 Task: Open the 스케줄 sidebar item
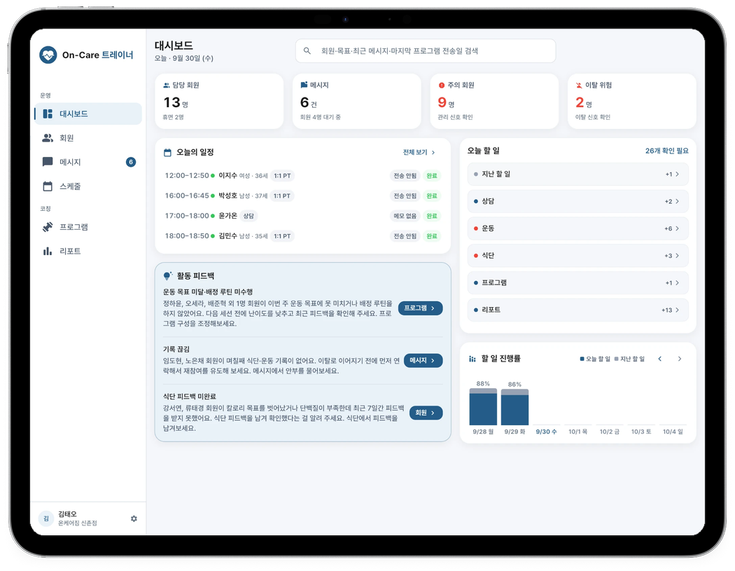pyautogui.click(x=88, y=186)
